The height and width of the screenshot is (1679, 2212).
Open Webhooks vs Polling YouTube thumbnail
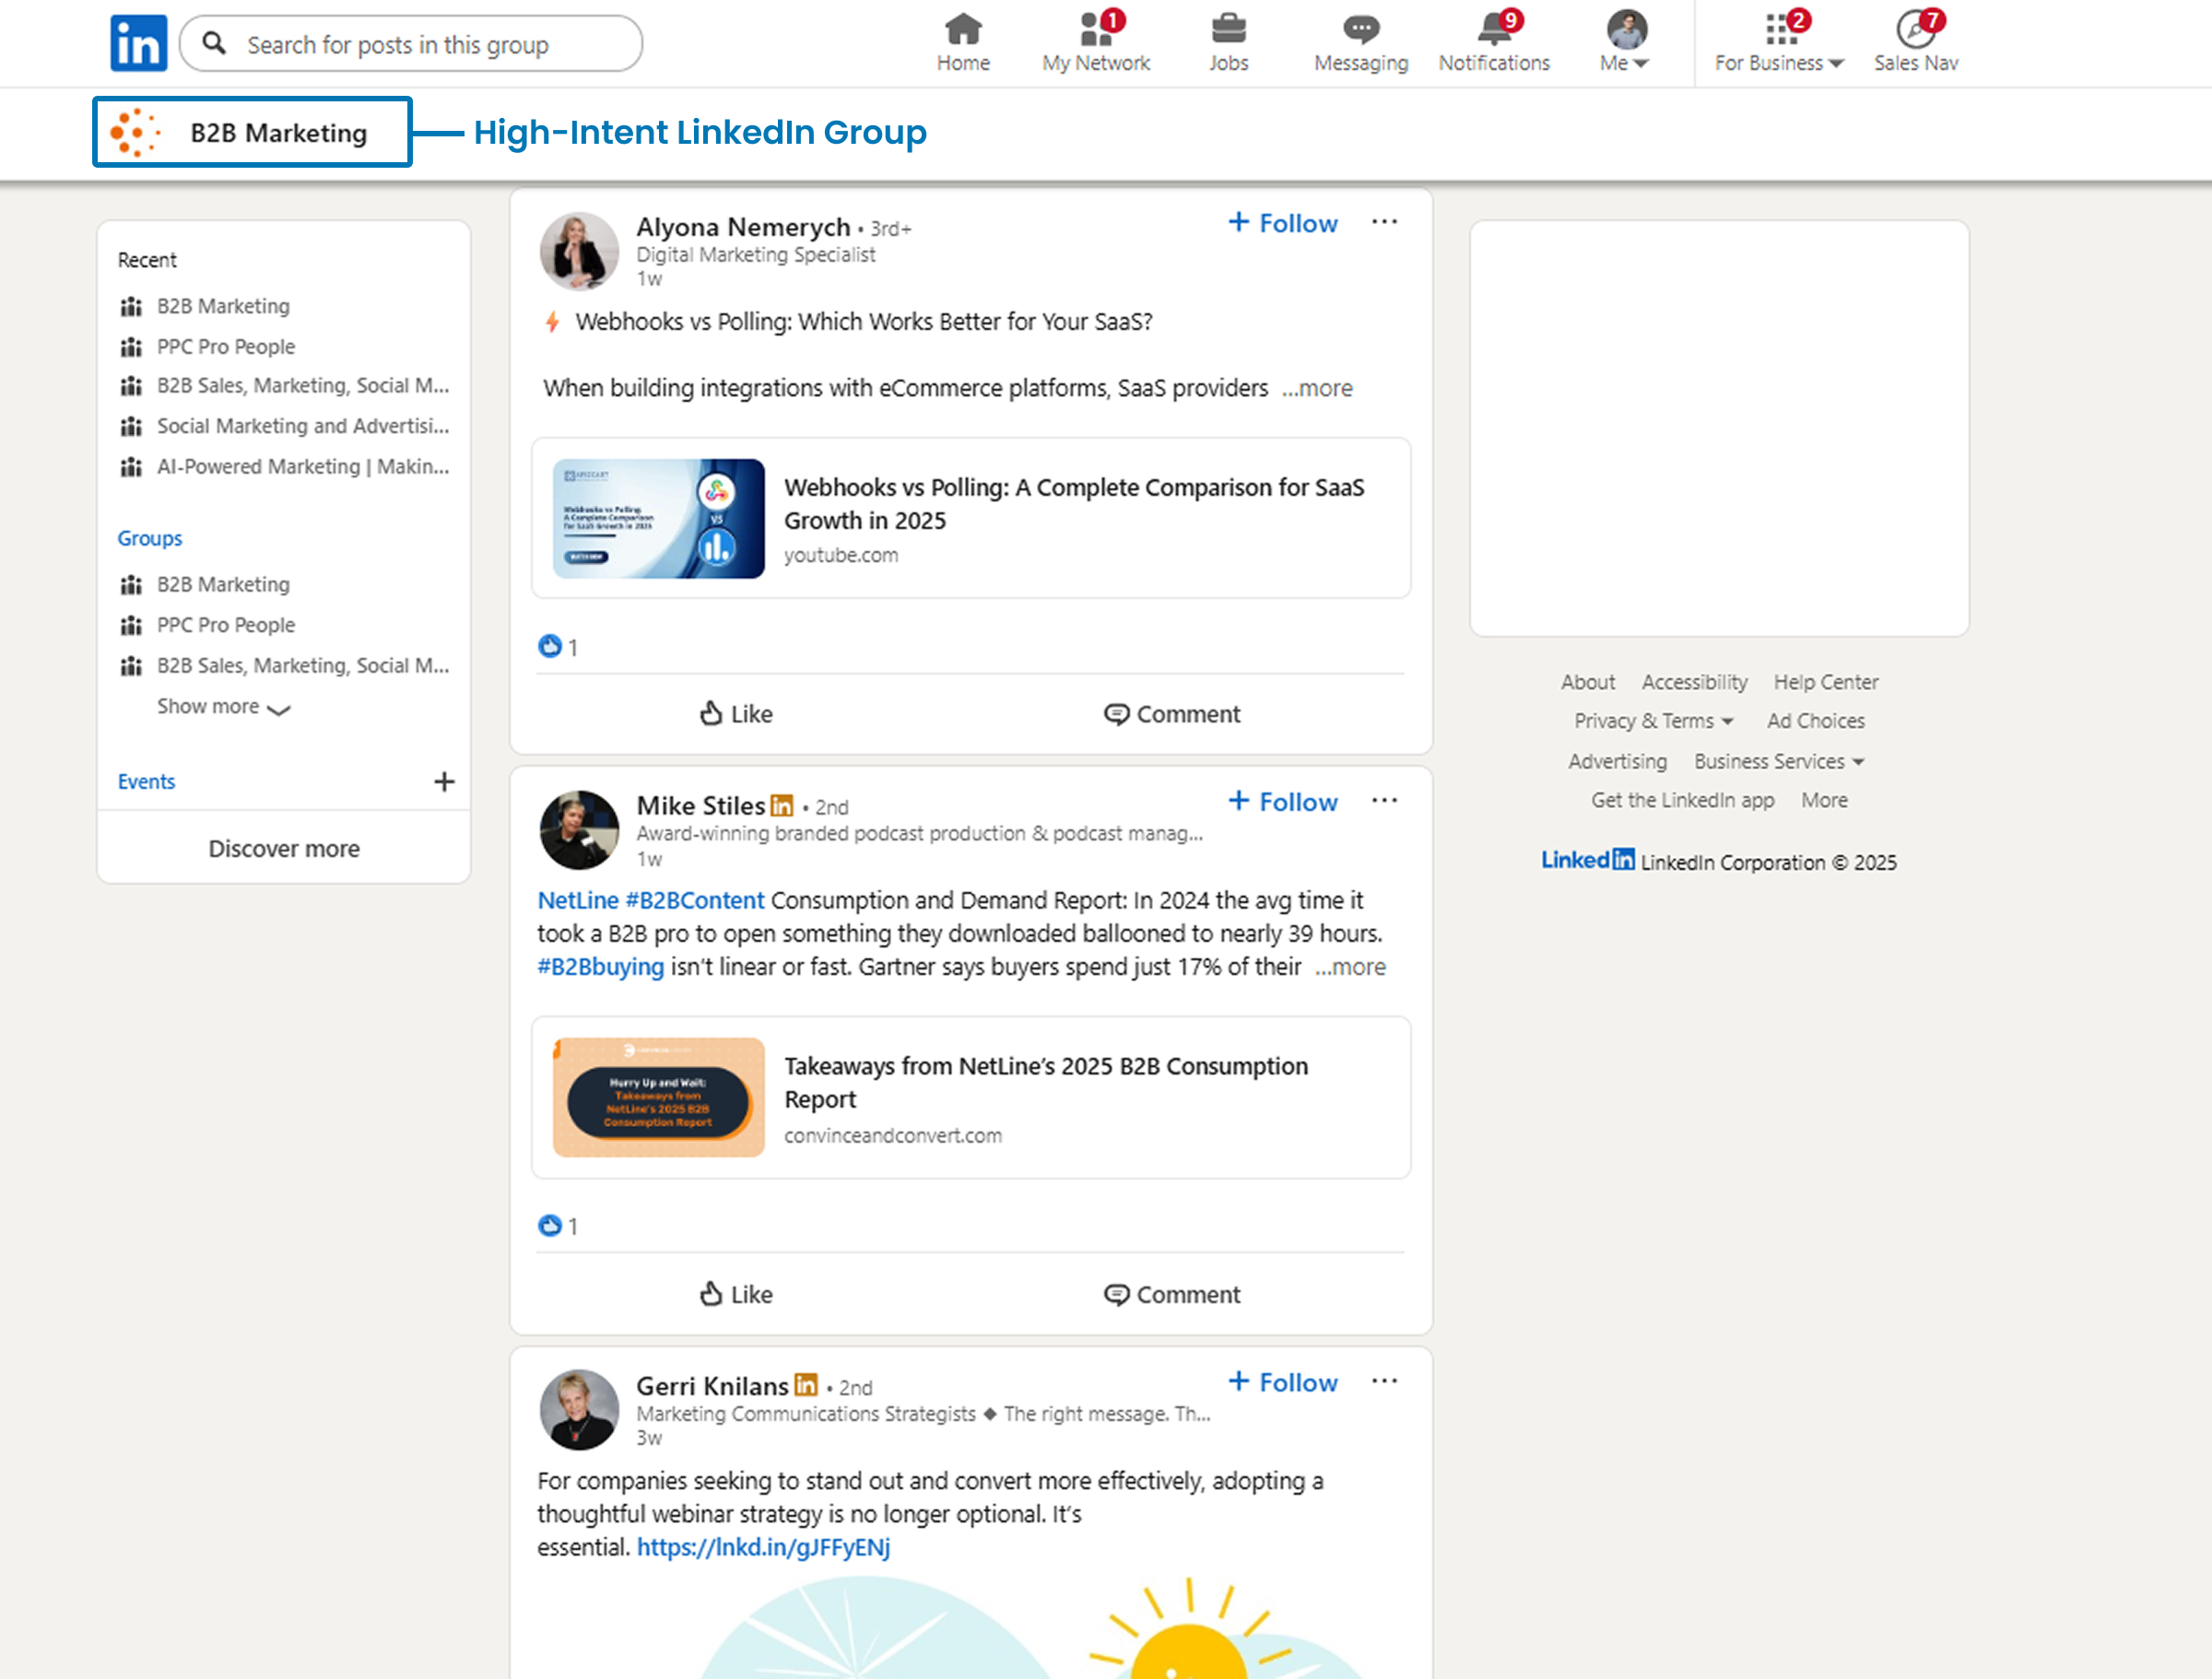[658, 519]
